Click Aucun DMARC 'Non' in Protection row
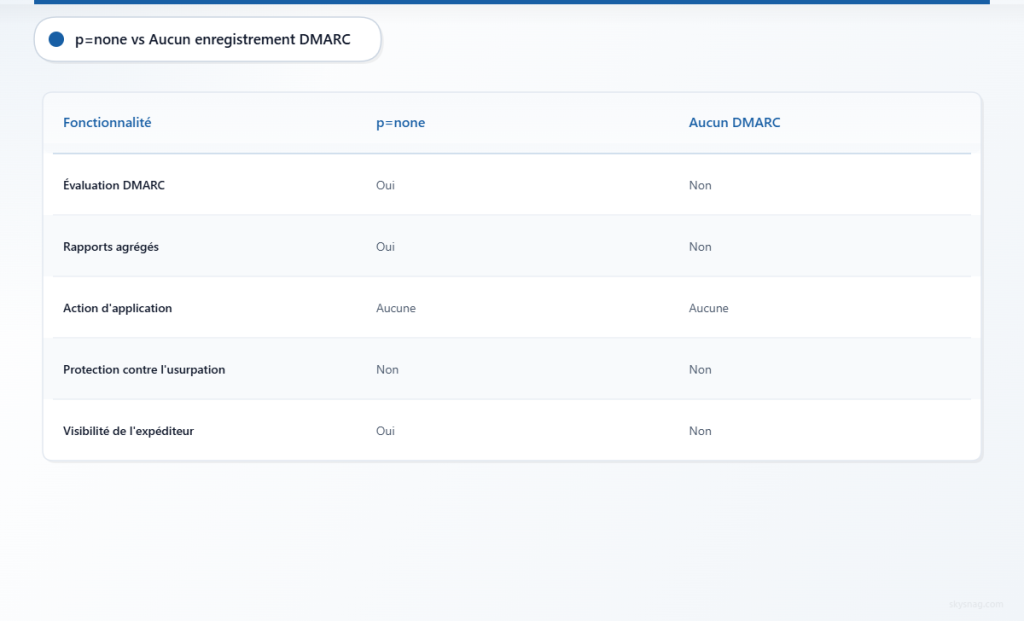 700,369
